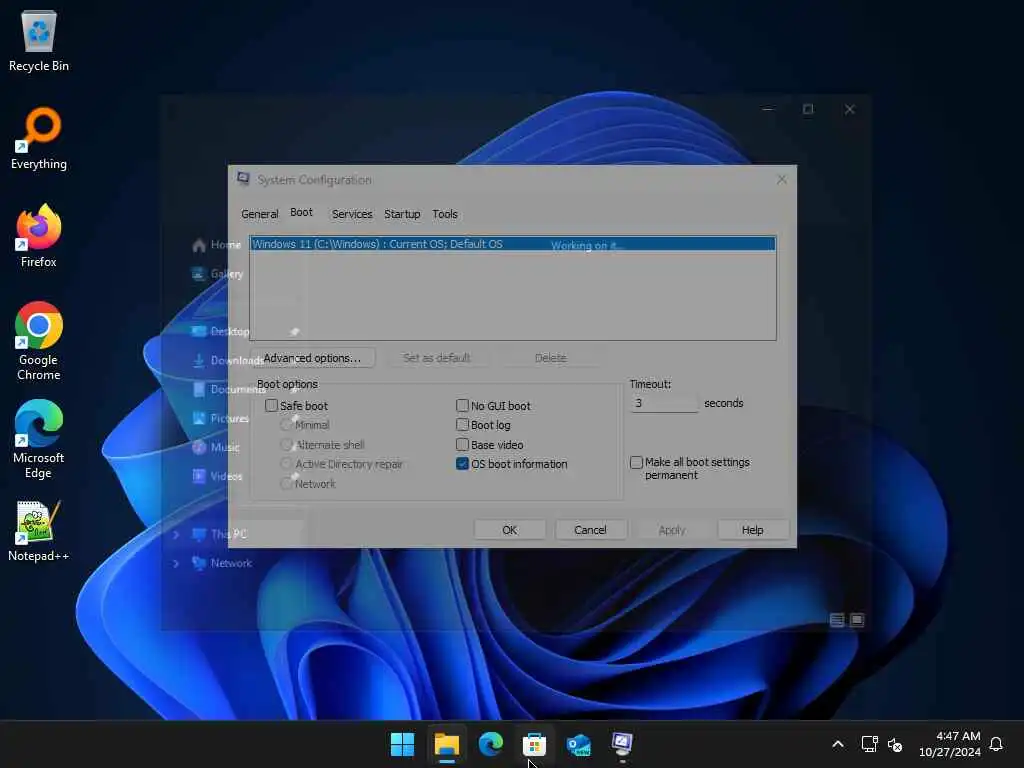
Task: Select the Firefox desktop shortcut
Action: 39,236
